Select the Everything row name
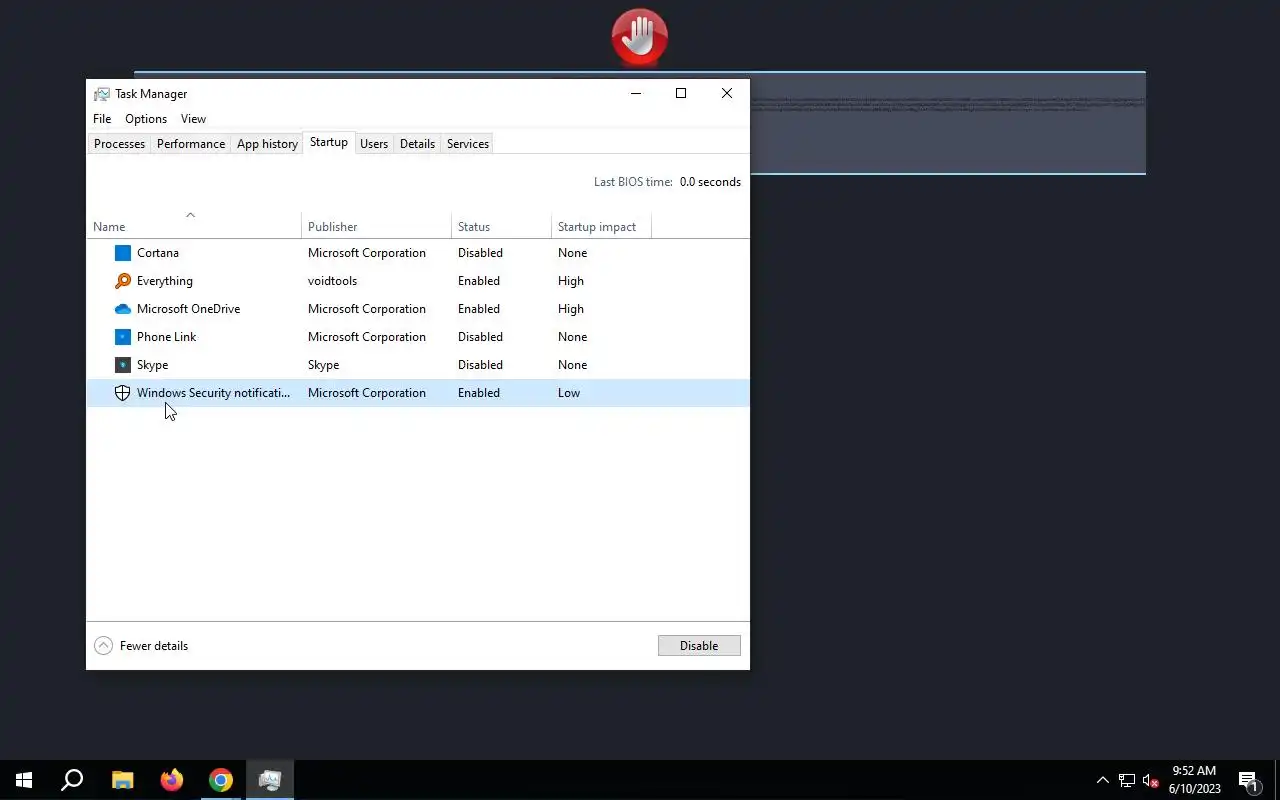Viewport: 1280px width, 800px height. tap(165, 281)
